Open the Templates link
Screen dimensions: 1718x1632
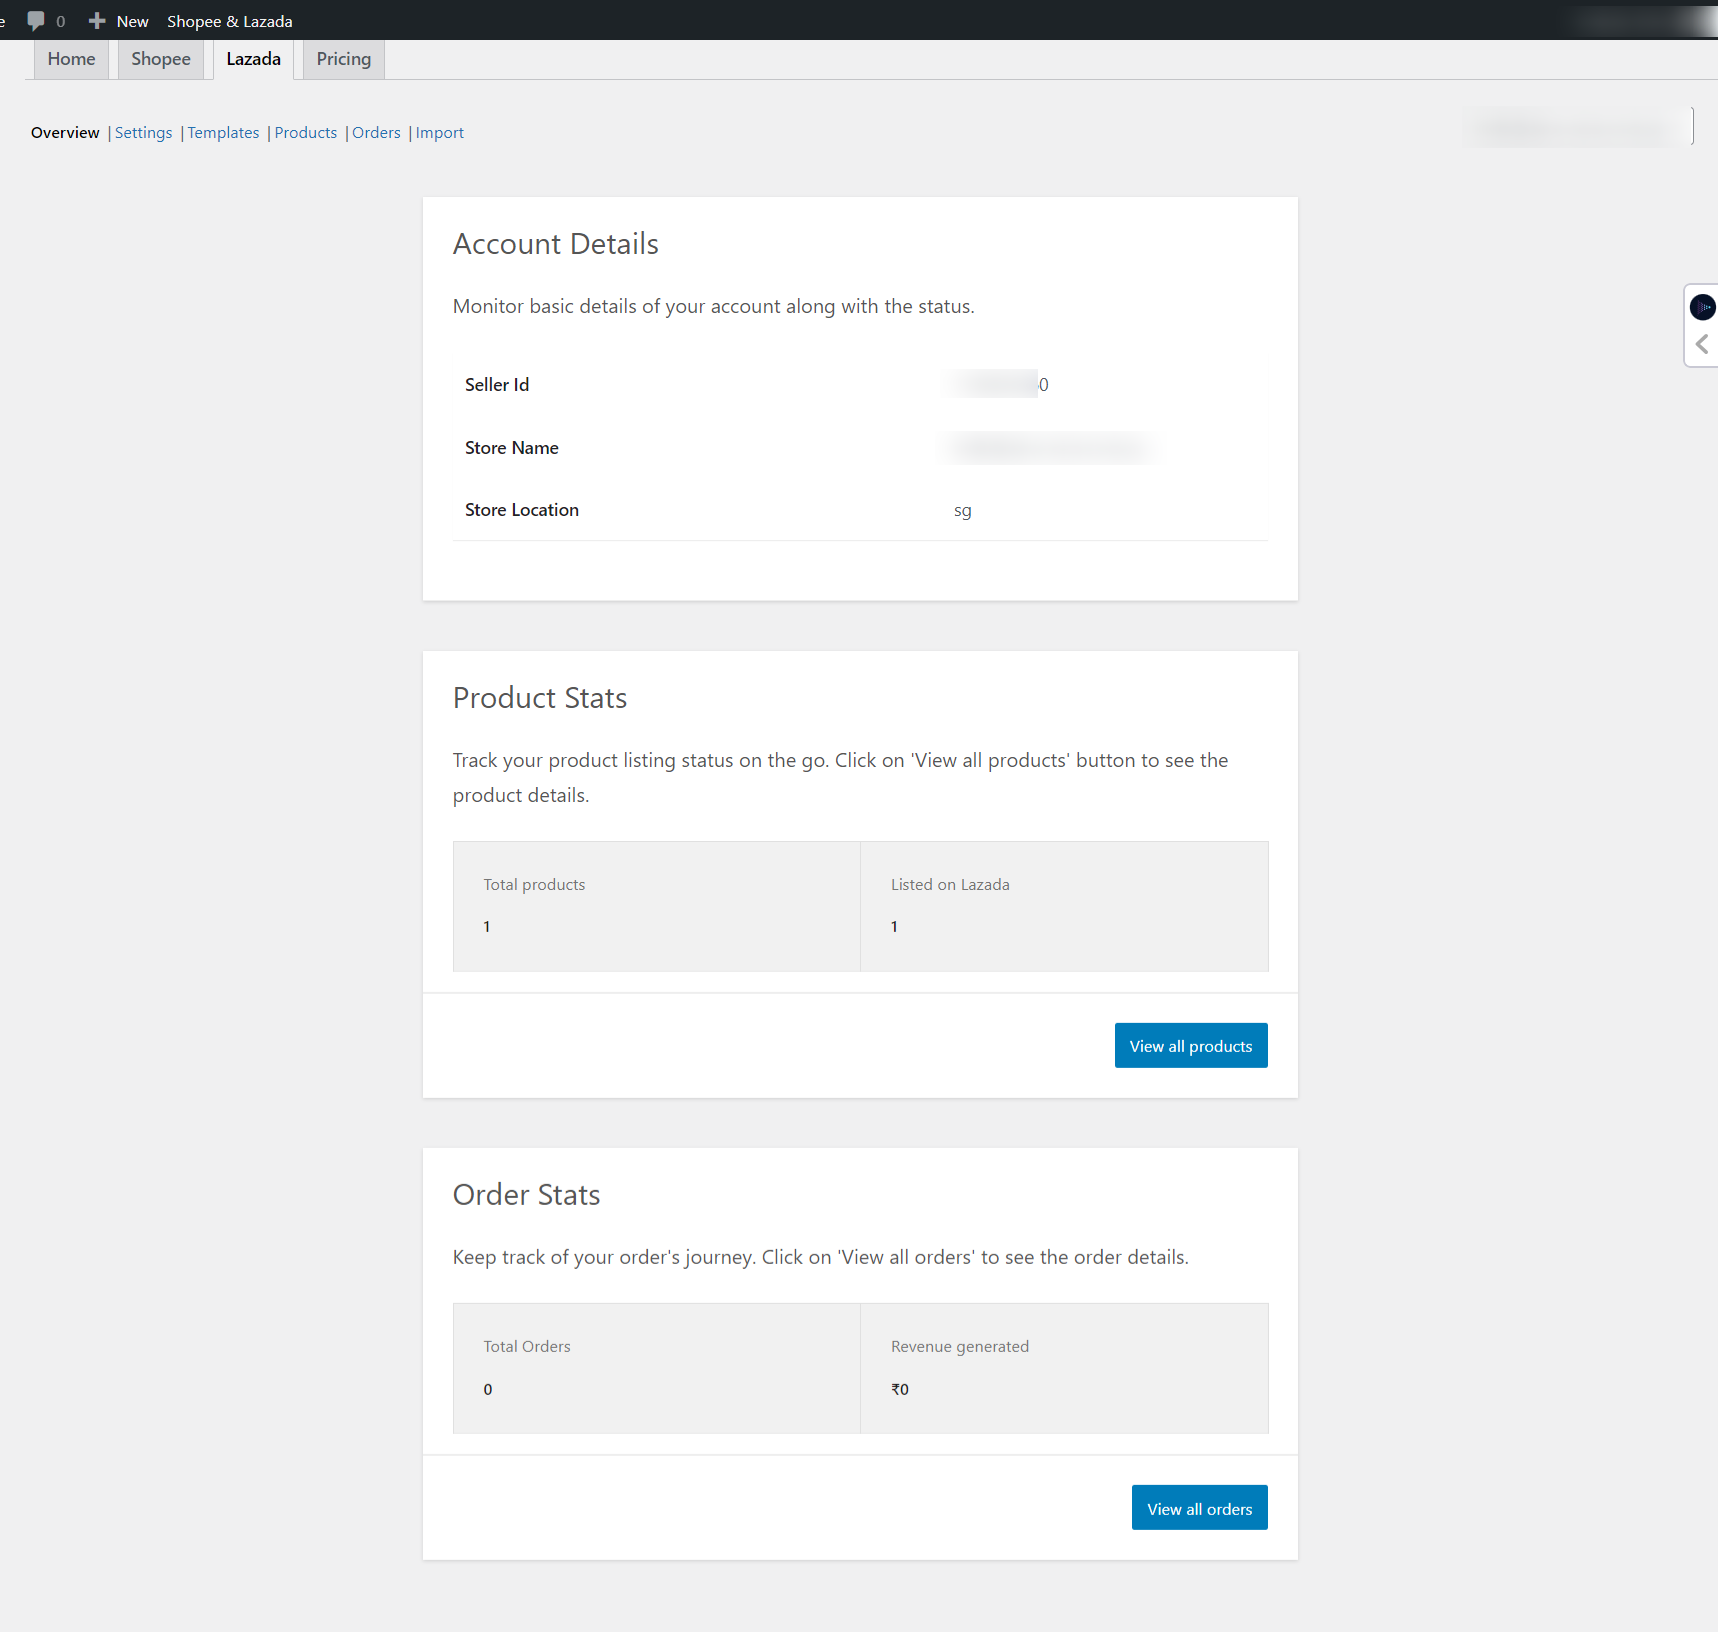223,133
